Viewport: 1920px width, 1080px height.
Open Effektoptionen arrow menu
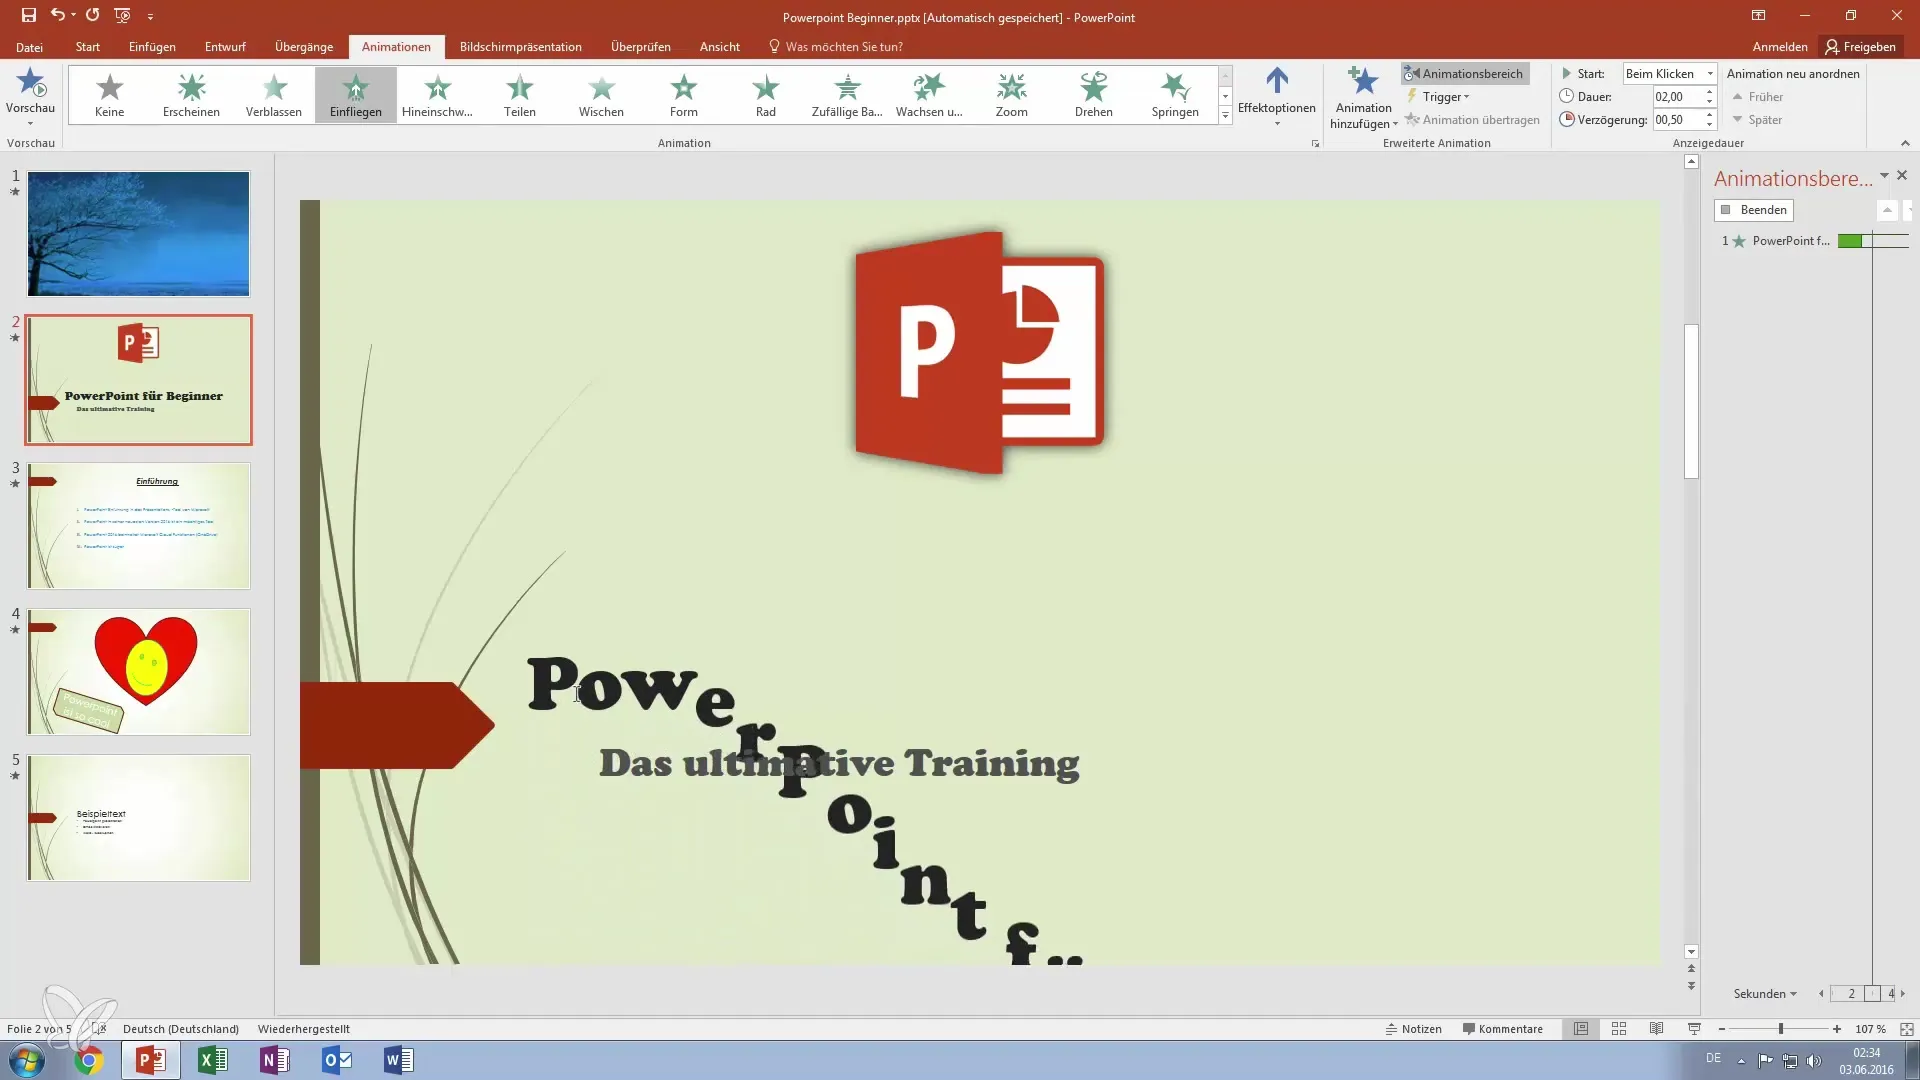pyautogui.click(x=1276, y=96)
